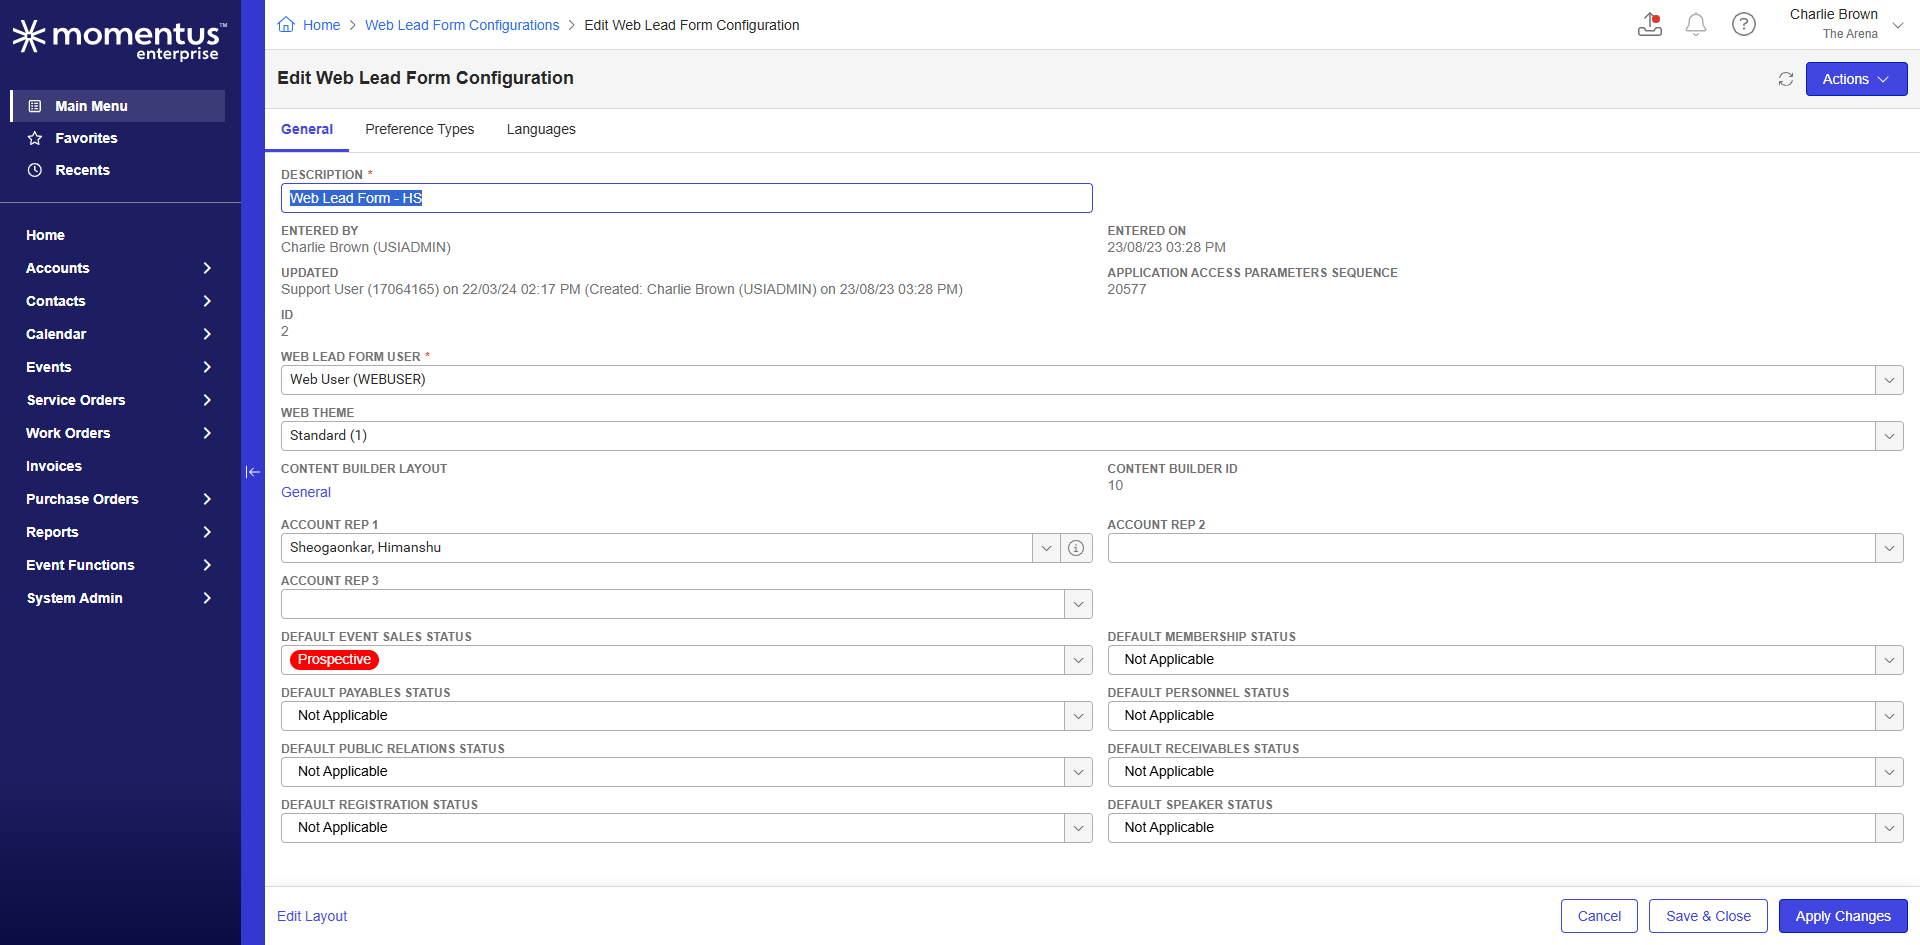This screenshot has height=945, width=1920.
Task: Expand the Reports menu chevron
Action: 207,532
